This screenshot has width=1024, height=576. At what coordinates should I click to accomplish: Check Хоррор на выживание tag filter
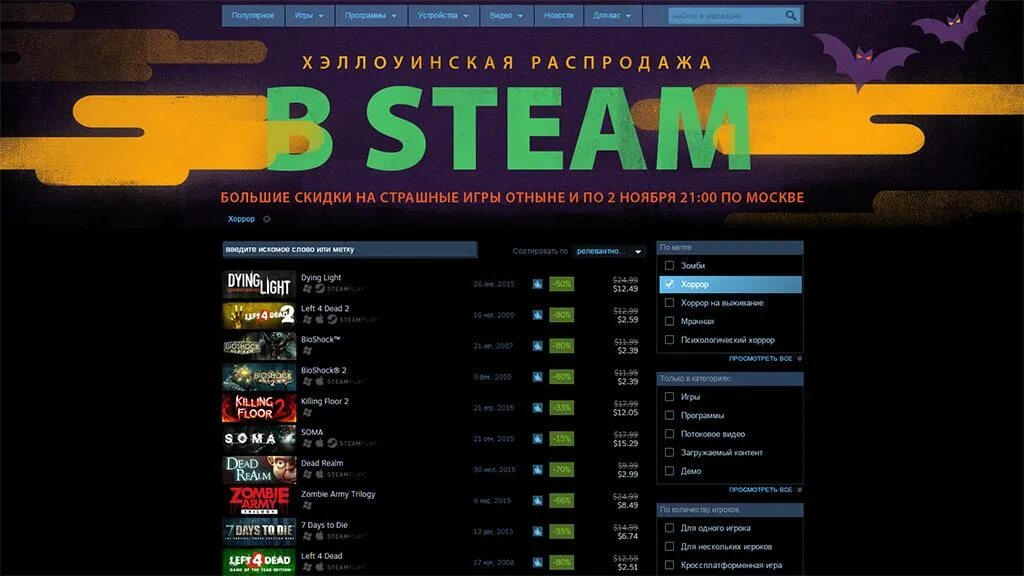[x=669, y=303]
